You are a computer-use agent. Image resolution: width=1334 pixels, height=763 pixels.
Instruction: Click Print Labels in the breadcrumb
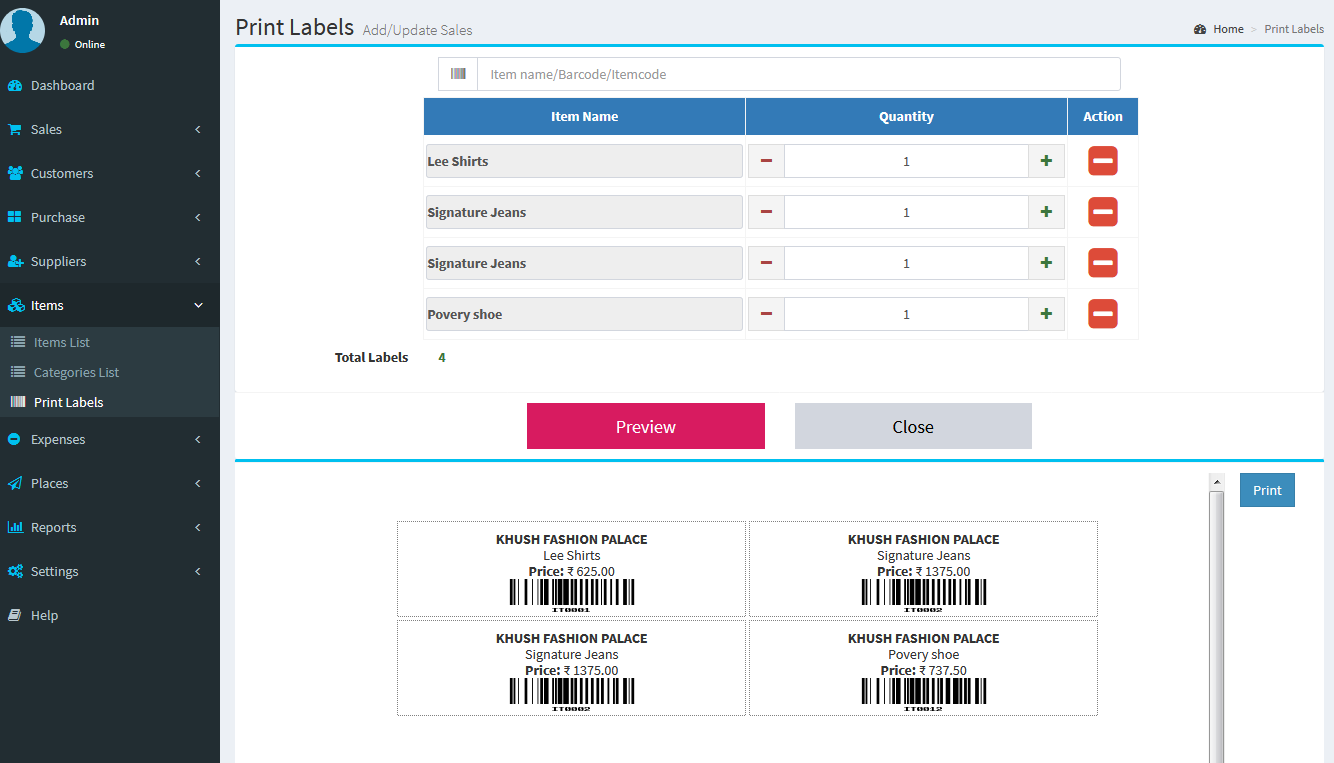coord(1294,30)
